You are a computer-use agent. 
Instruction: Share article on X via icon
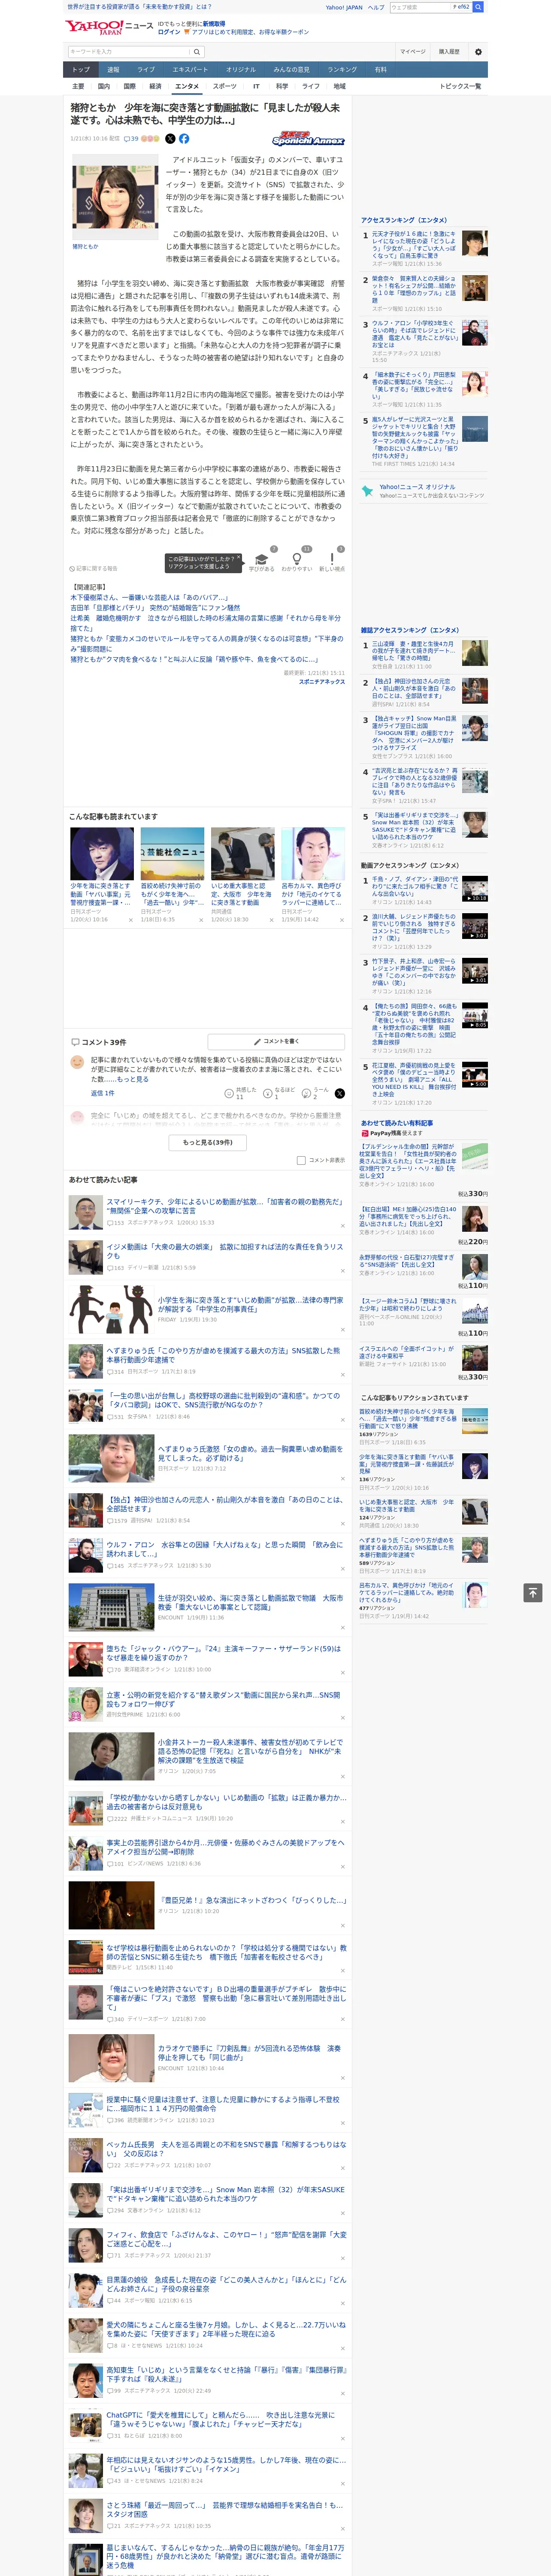(170, 139)
